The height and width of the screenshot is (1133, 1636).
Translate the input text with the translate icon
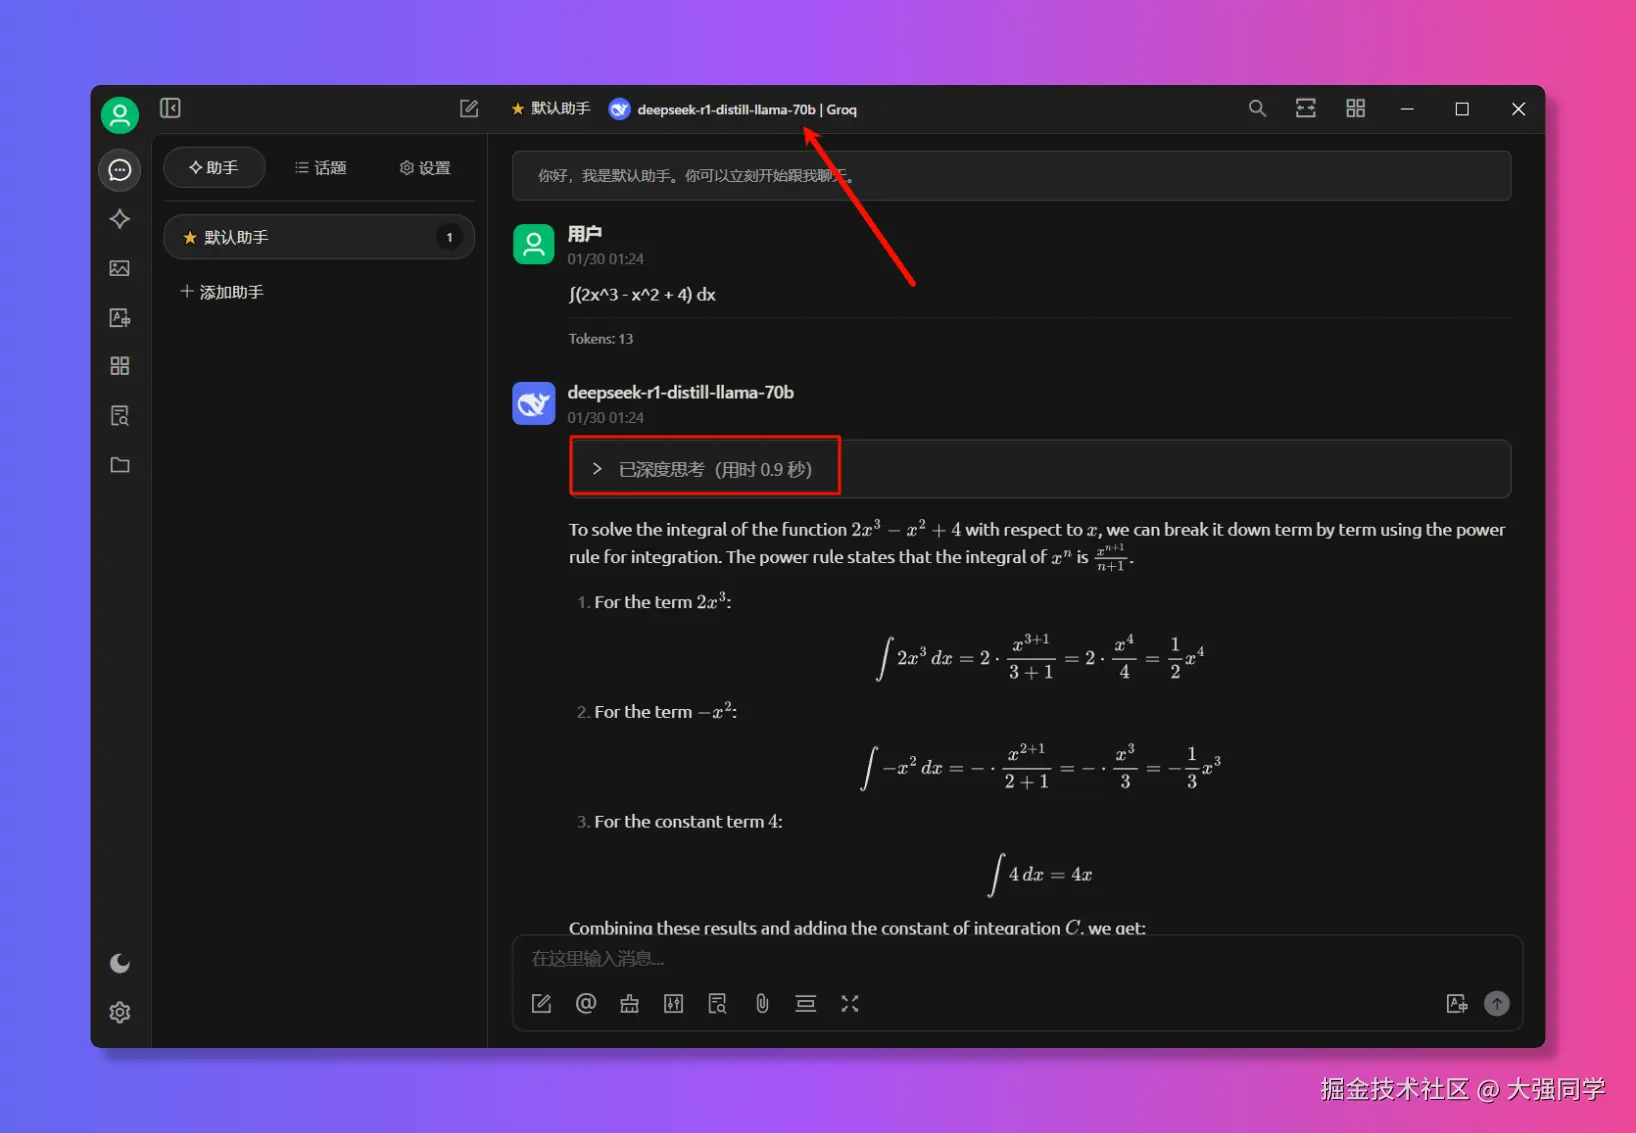(x=1457, y=1004)
